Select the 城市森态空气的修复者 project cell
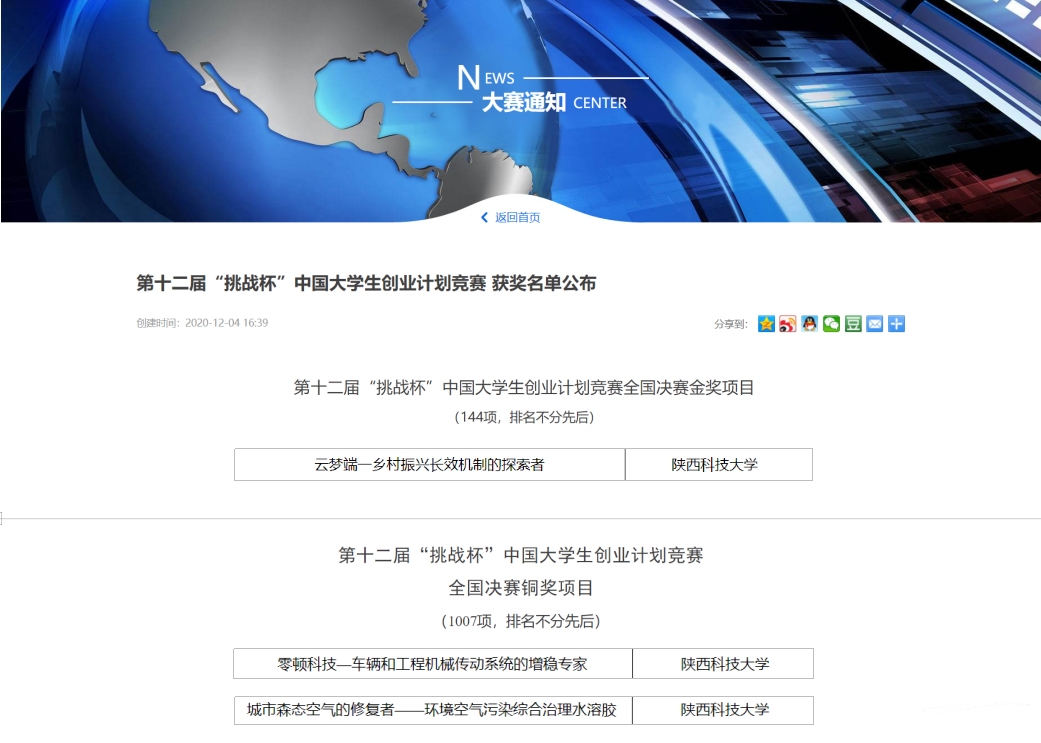Viewport: 1041px width, 743px height. tap(432, 710)
